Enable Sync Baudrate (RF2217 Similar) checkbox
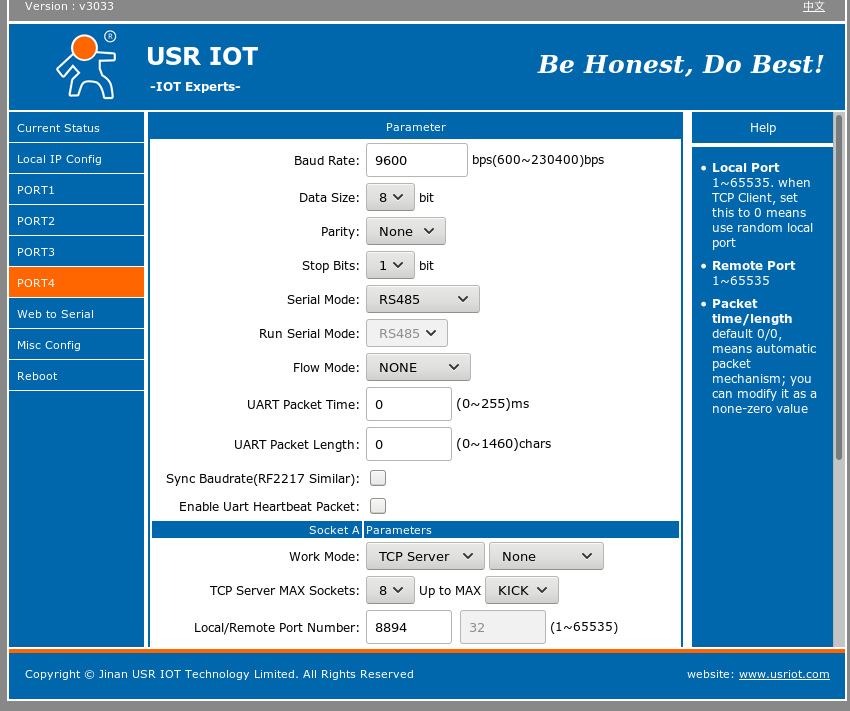This screenshot has width=850, height=711. 378,478
